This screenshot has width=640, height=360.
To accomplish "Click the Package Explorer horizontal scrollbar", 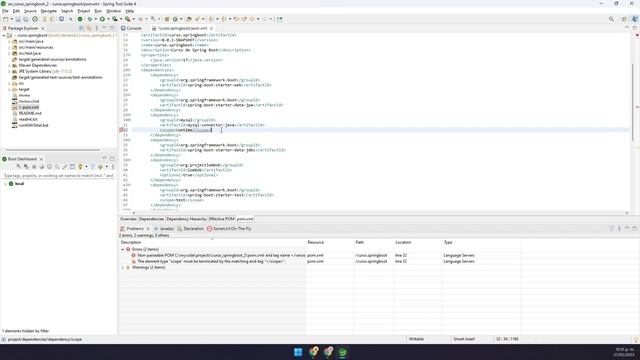I will tap(53, 150).
